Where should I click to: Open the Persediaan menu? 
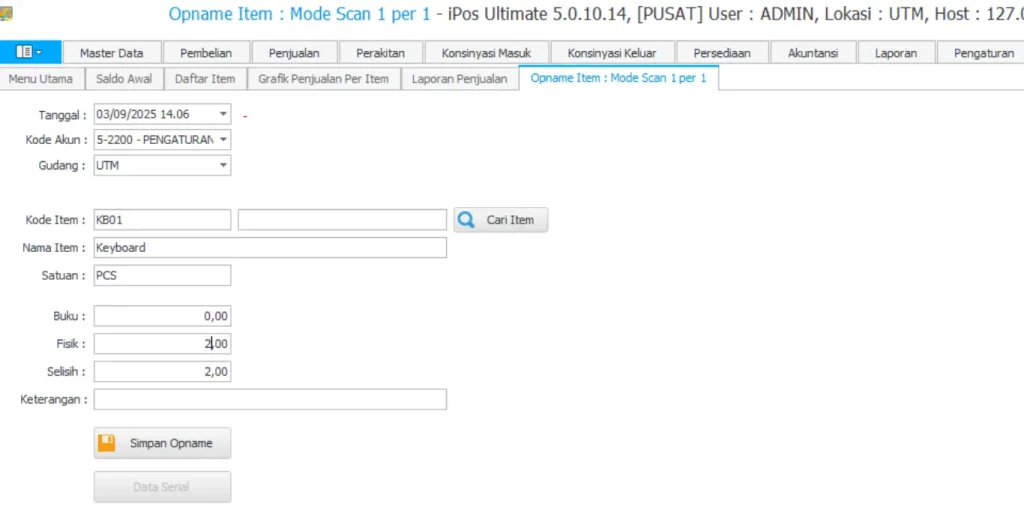click(721, 53)
